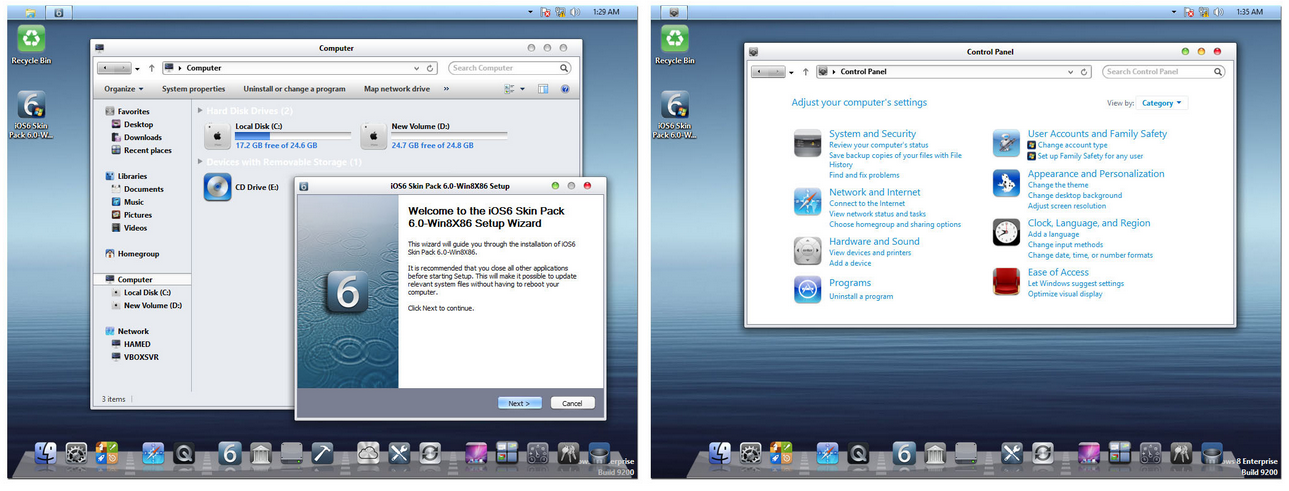This screenshot has height=491, width=1289.
Task: Open the View by Category dropdown
Action: pyautogui.click(x=1162, y=103)
